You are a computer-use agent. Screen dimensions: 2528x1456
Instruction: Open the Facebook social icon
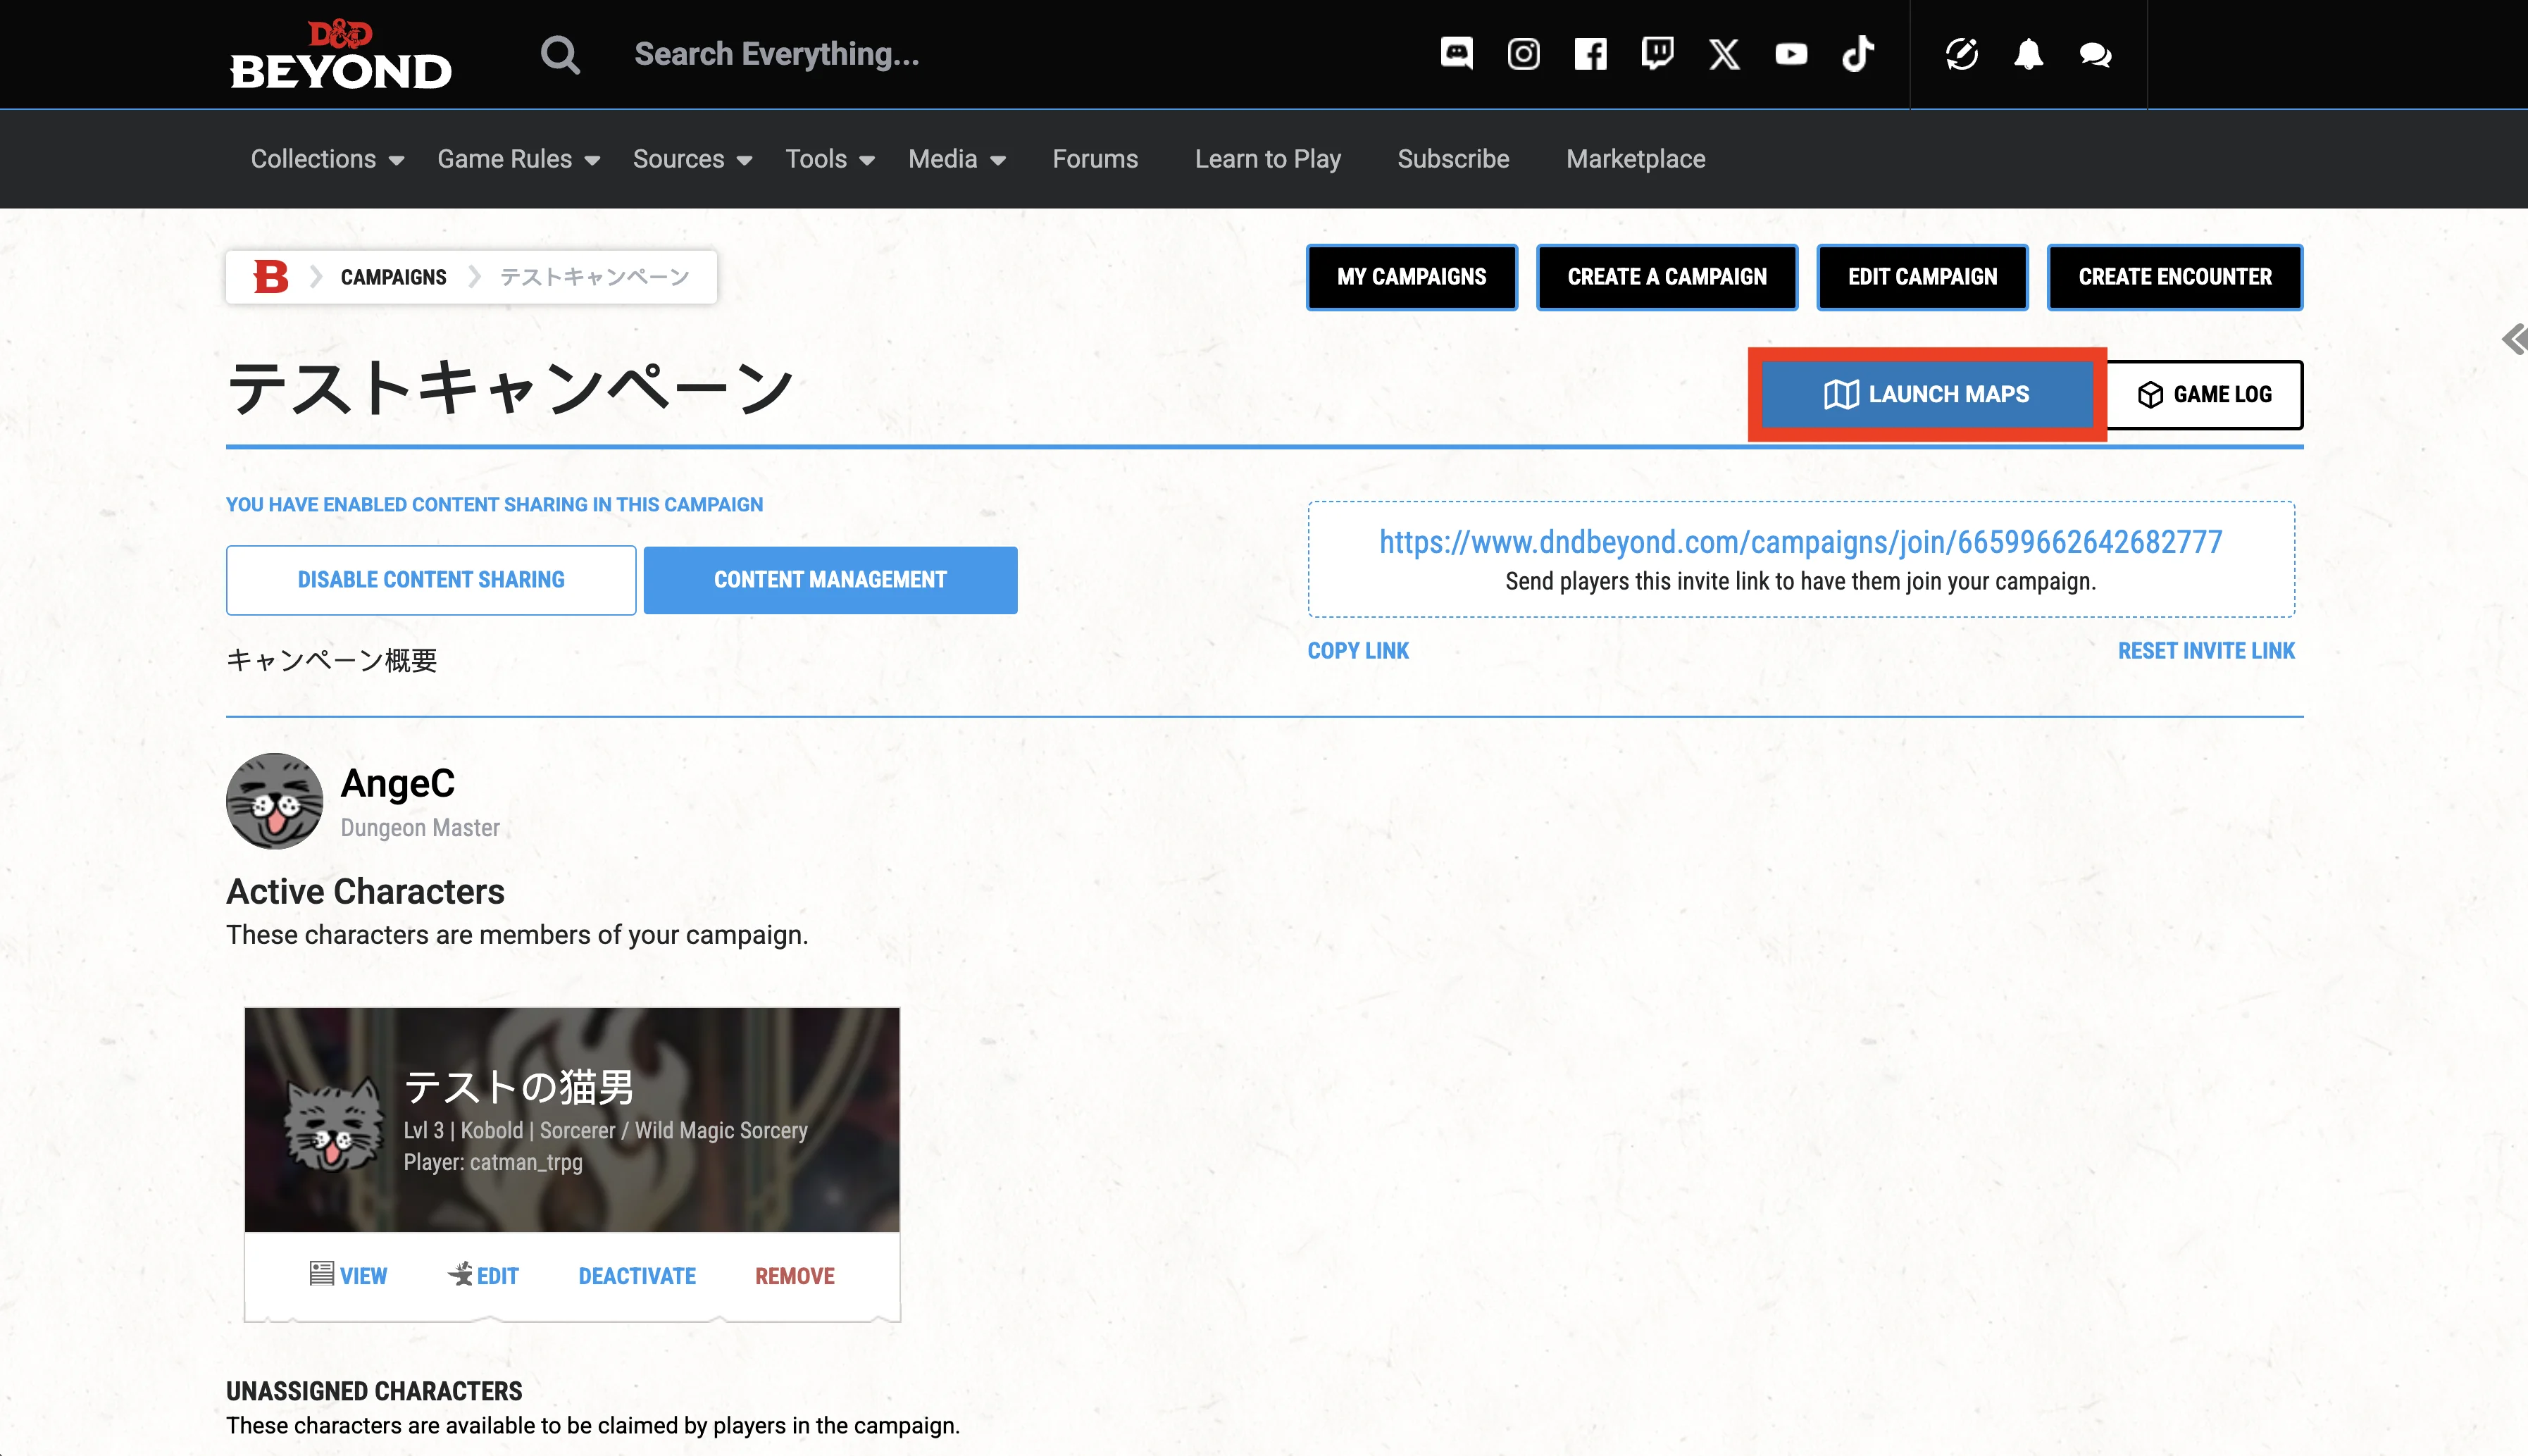click(x=1590, y=53)
